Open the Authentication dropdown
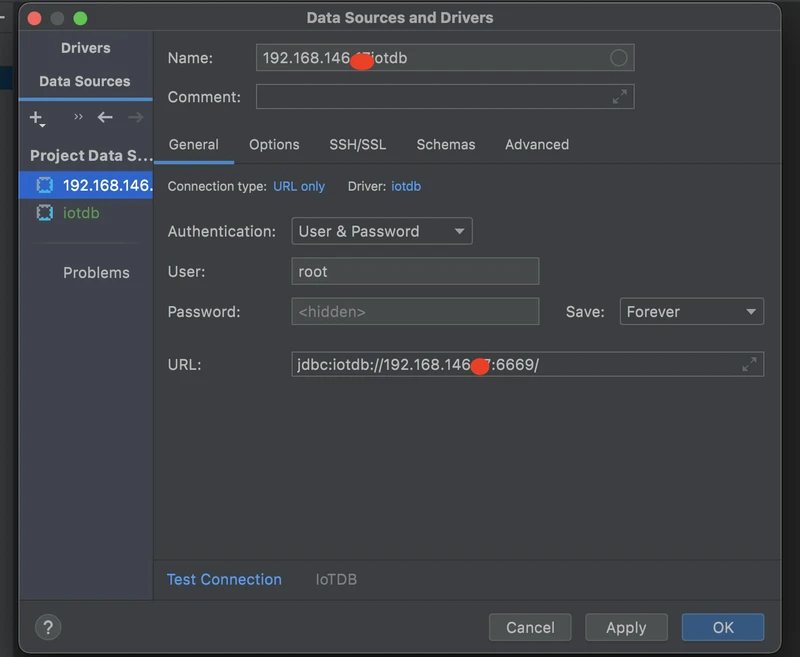 coord(382,231)
